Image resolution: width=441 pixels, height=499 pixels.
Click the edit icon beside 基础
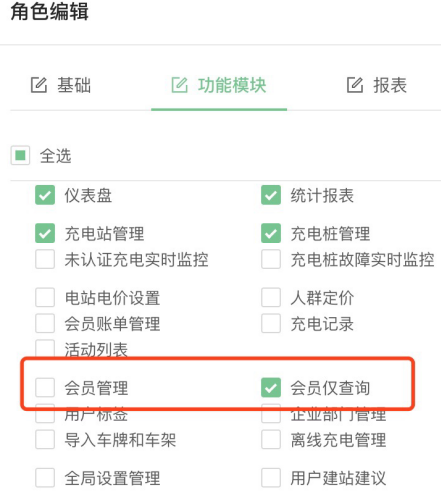tap(39, 85)
